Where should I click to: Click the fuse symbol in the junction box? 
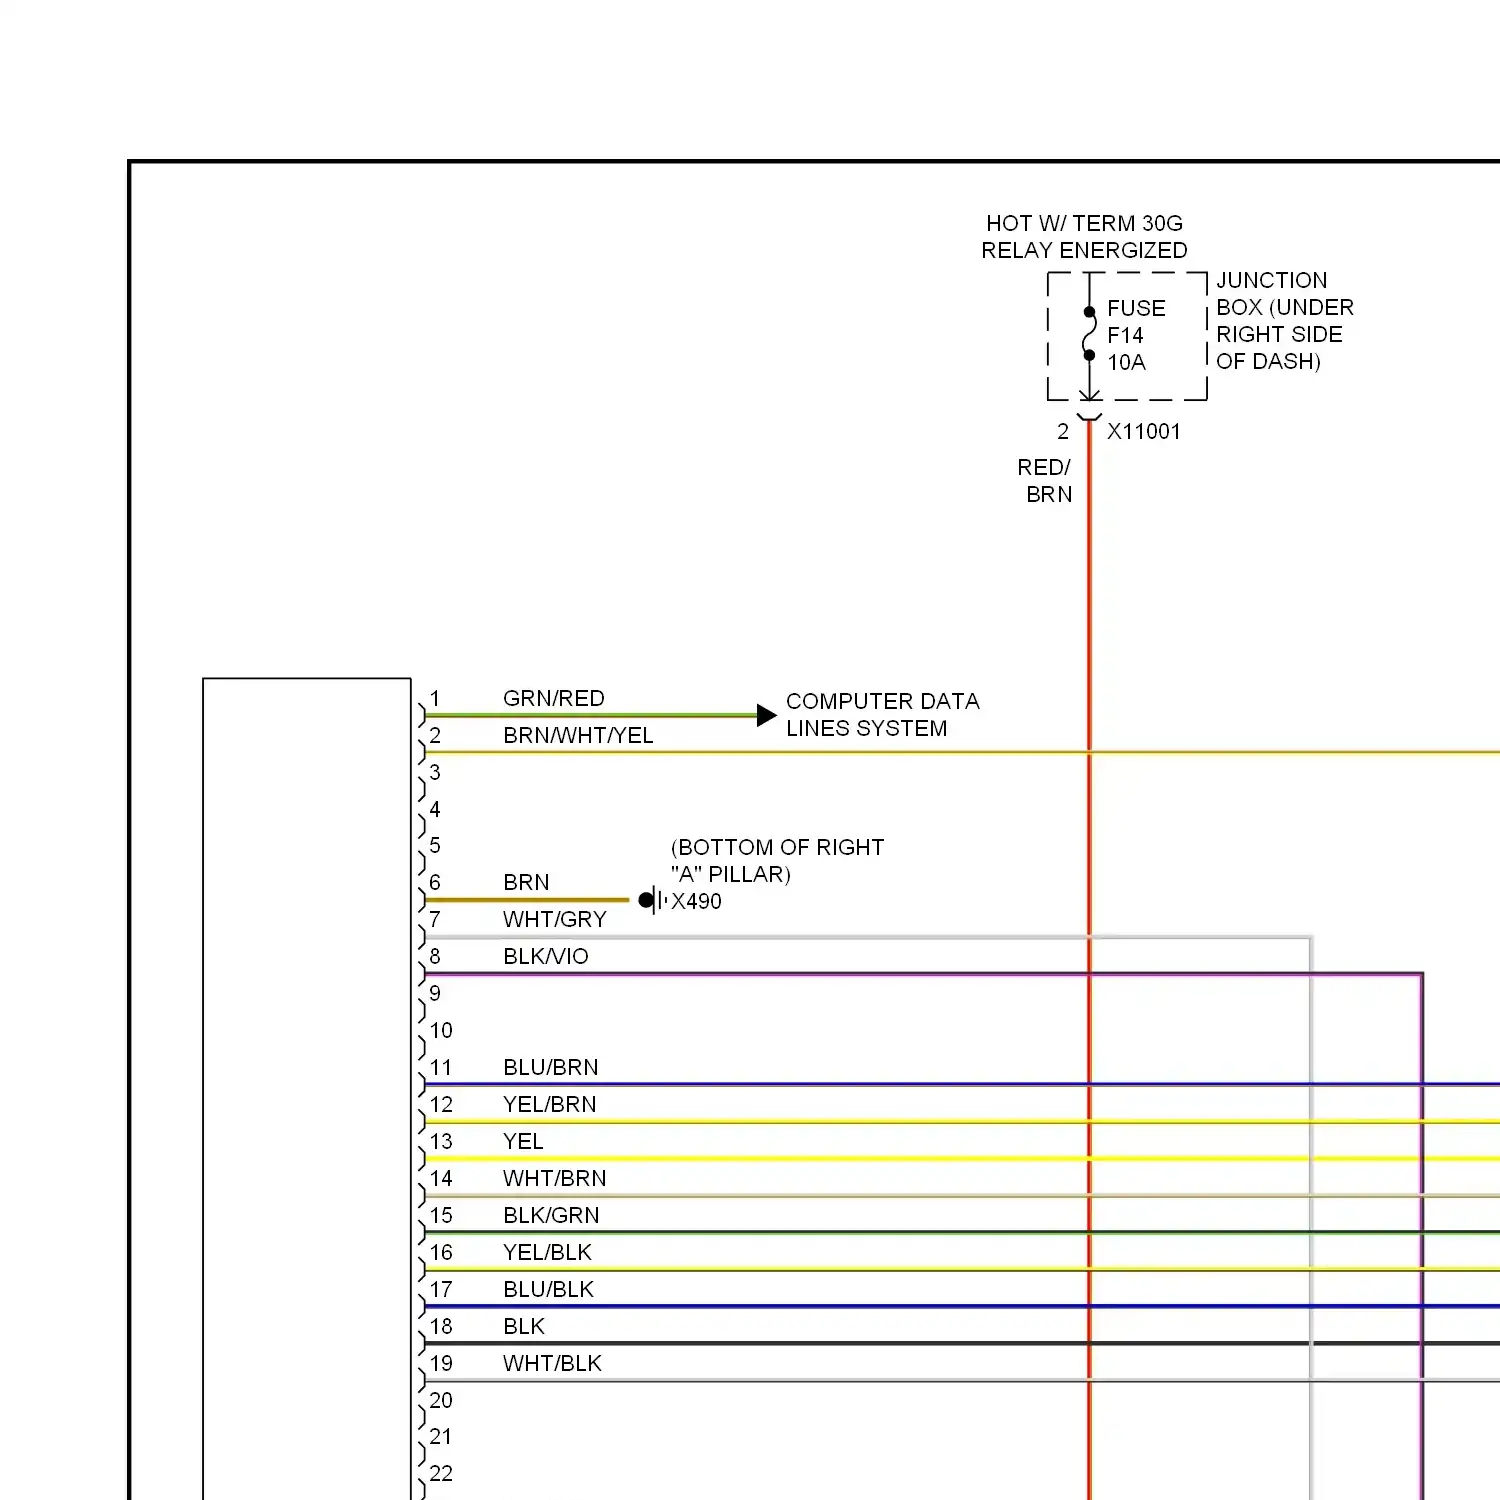(x=1089, y=334)
